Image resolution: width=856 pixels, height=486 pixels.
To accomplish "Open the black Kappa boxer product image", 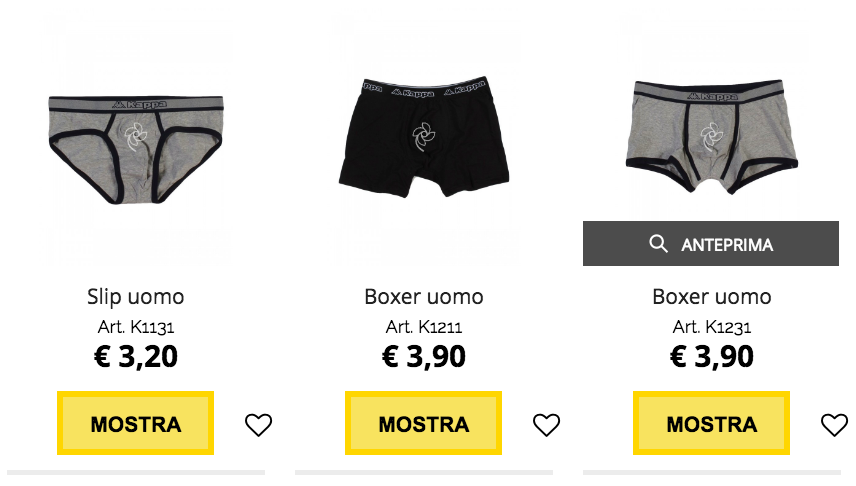I will [x=424, y=137].
